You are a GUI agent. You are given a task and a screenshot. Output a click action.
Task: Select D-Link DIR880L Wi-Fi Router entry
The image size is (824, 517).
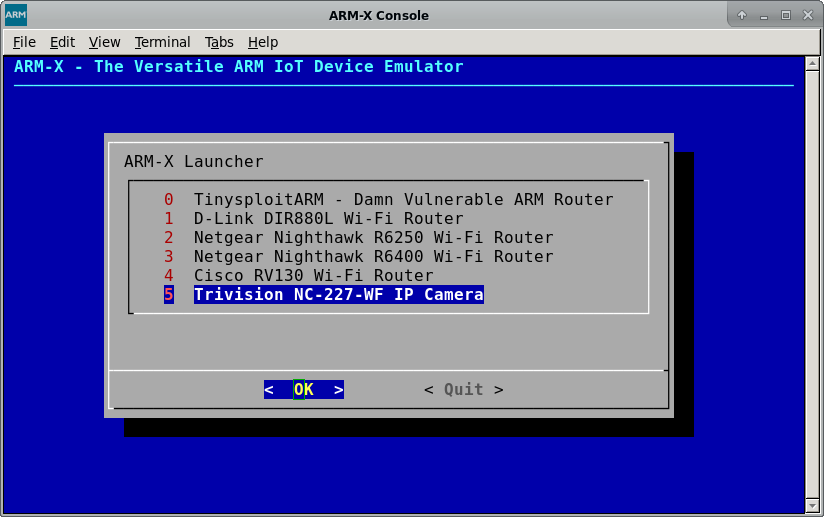328,219
